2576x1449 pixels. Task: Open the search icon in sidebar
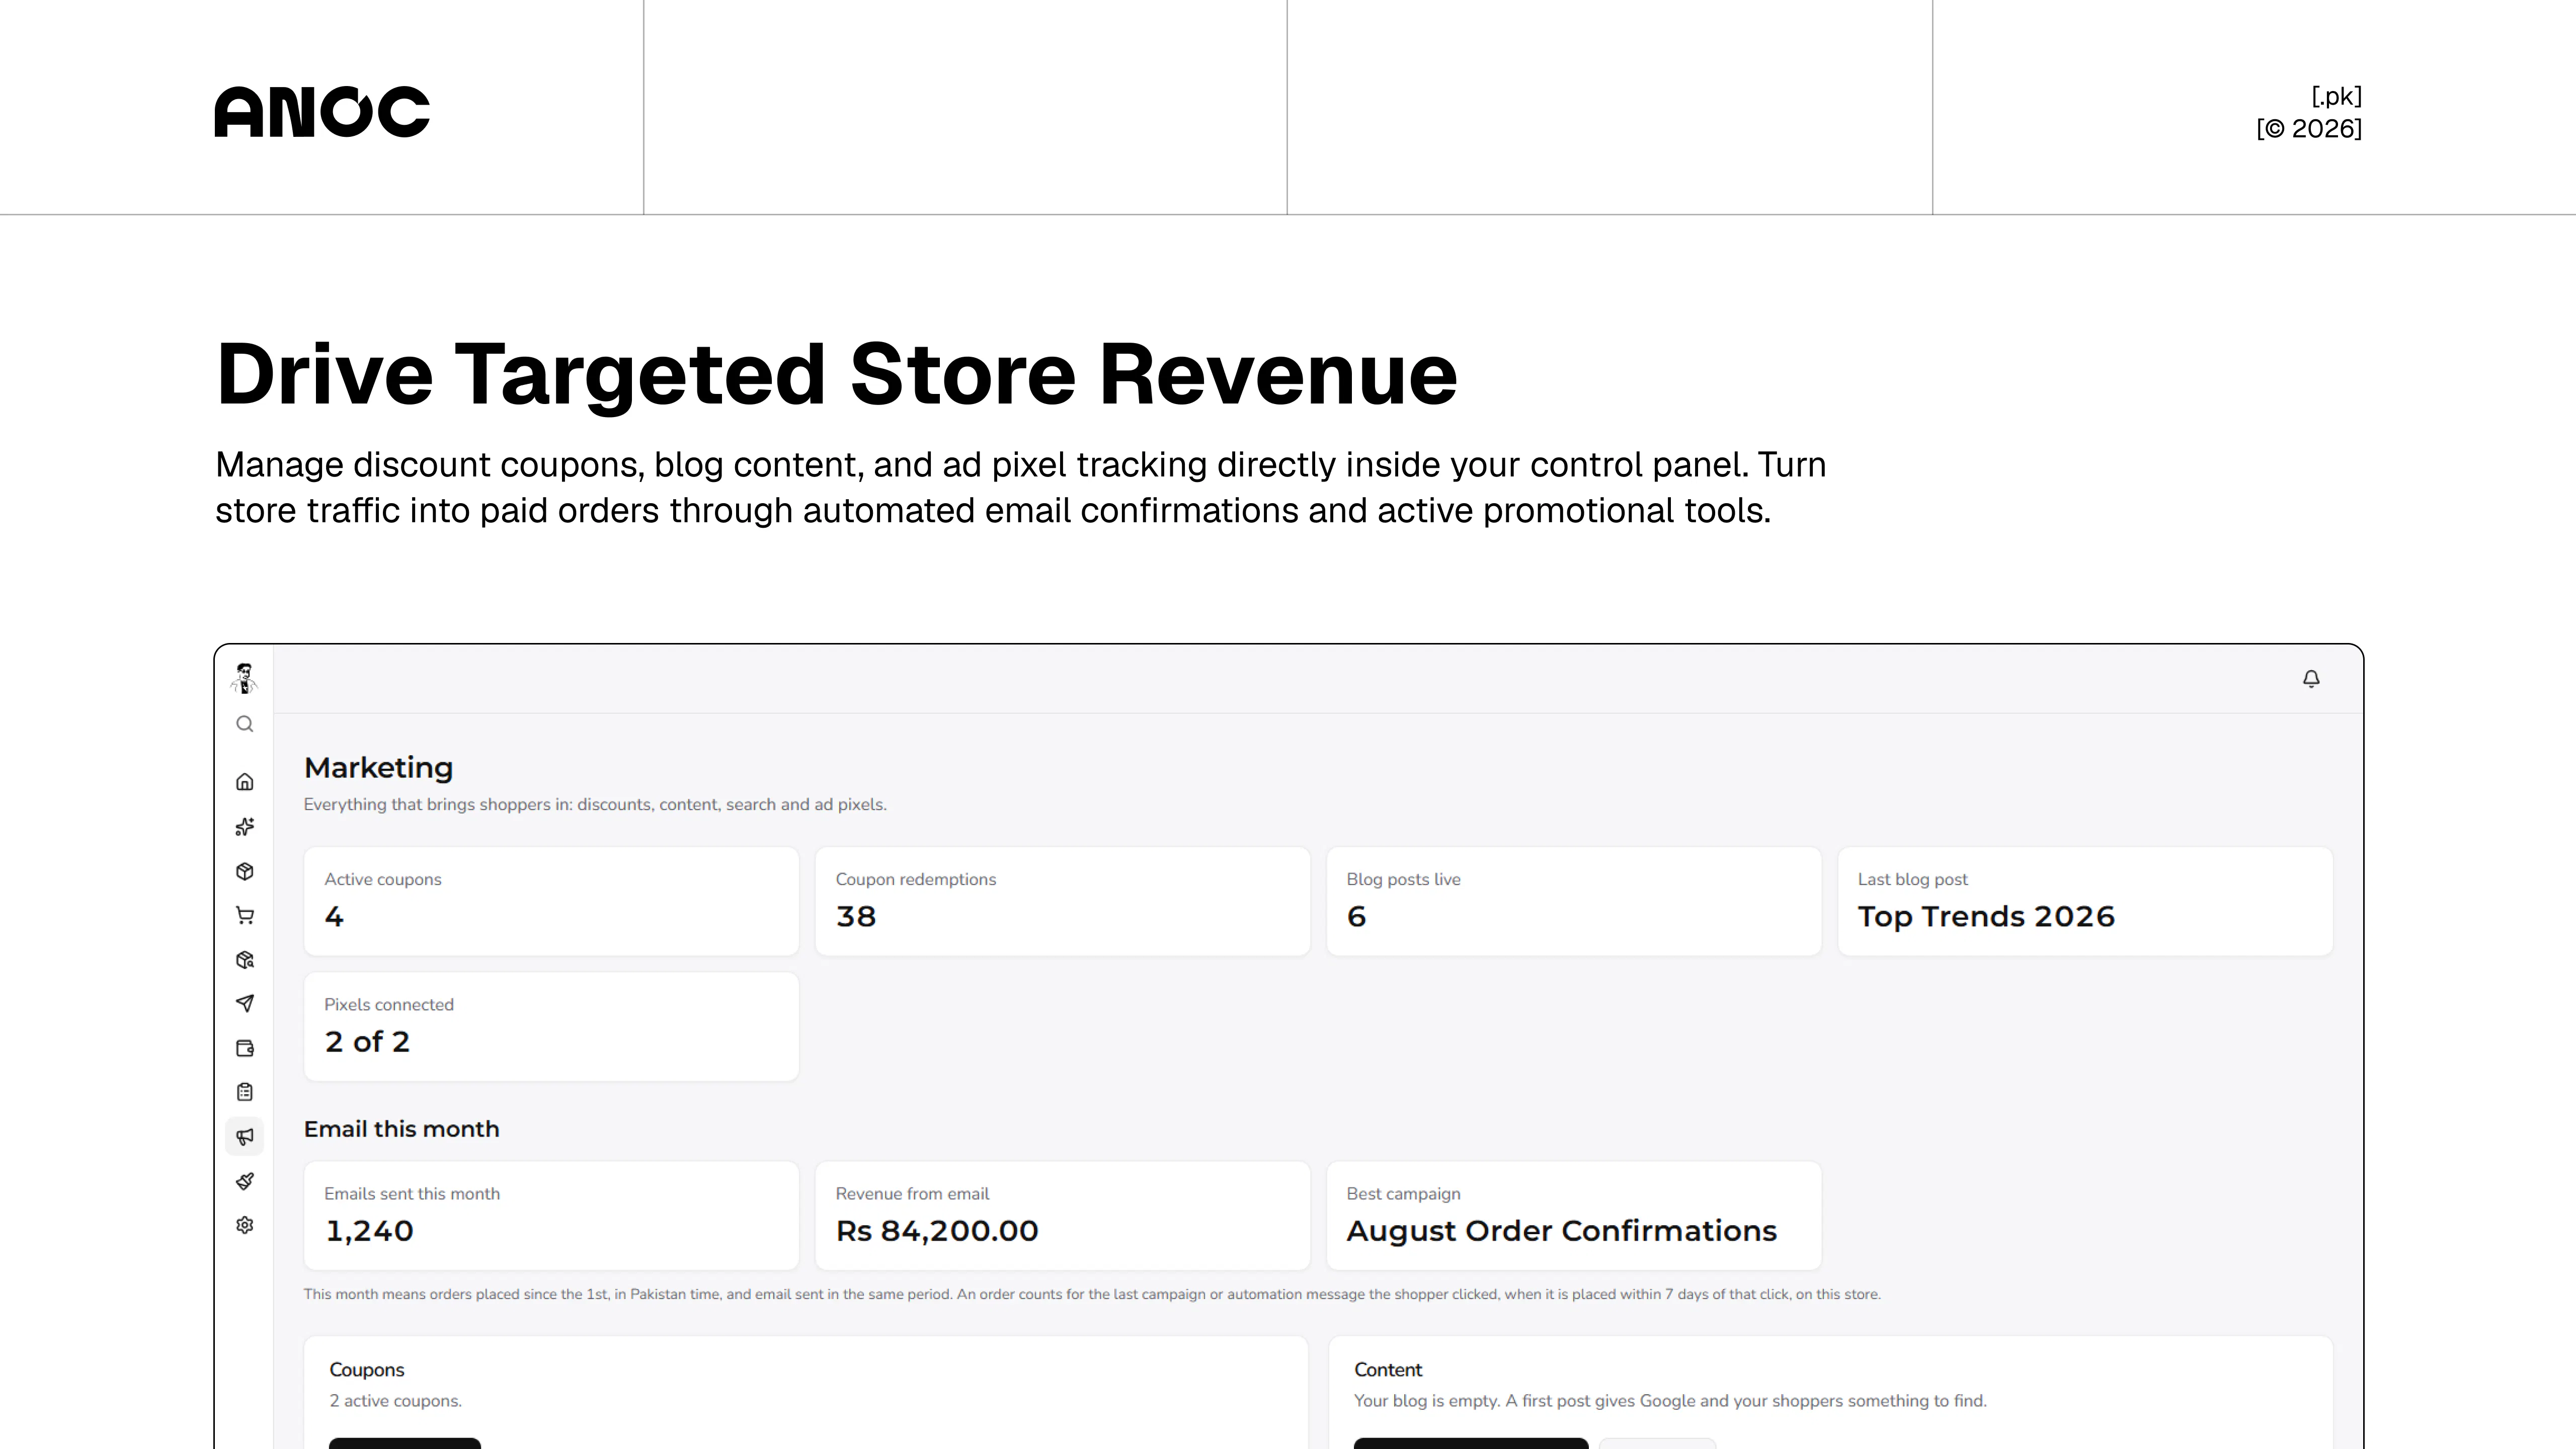coord(245,724)
